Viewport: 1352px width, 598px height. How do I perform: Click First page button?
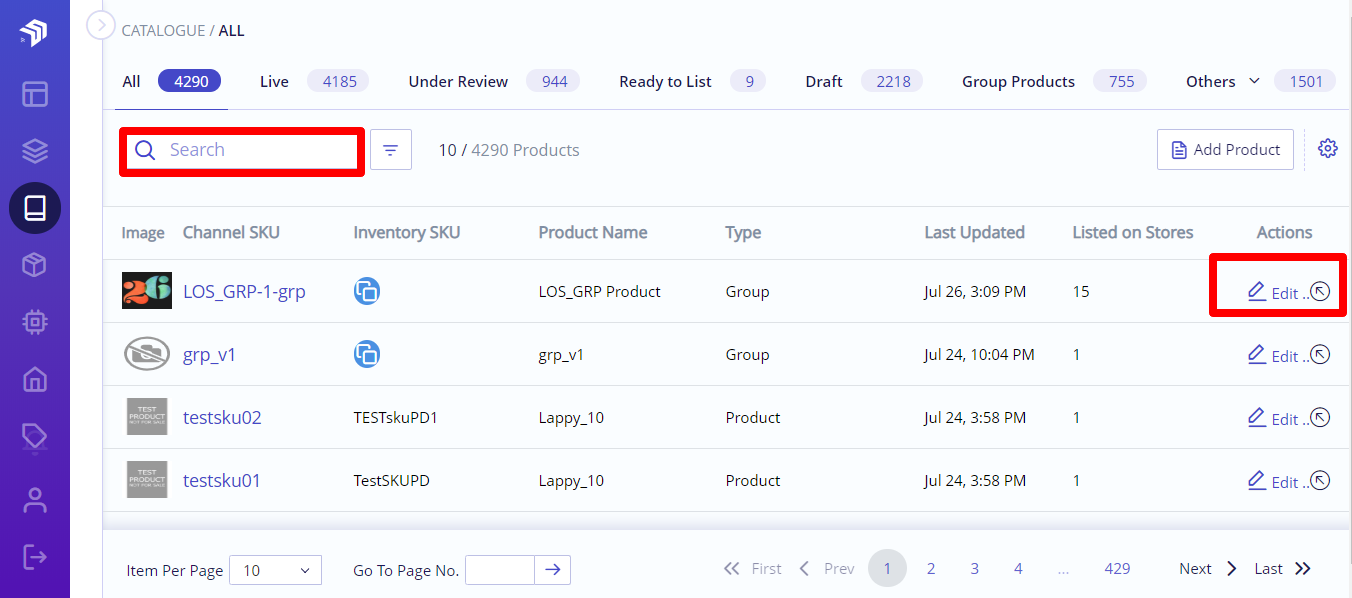tap(752, 568)
